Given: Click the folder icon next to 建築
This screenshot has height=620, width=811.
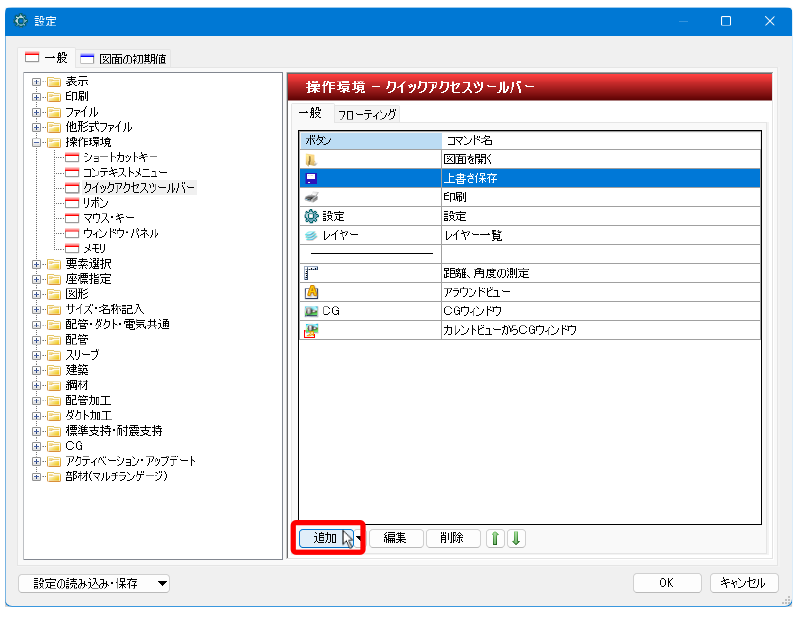Looking at the screenshot, I should click(54, 370).
